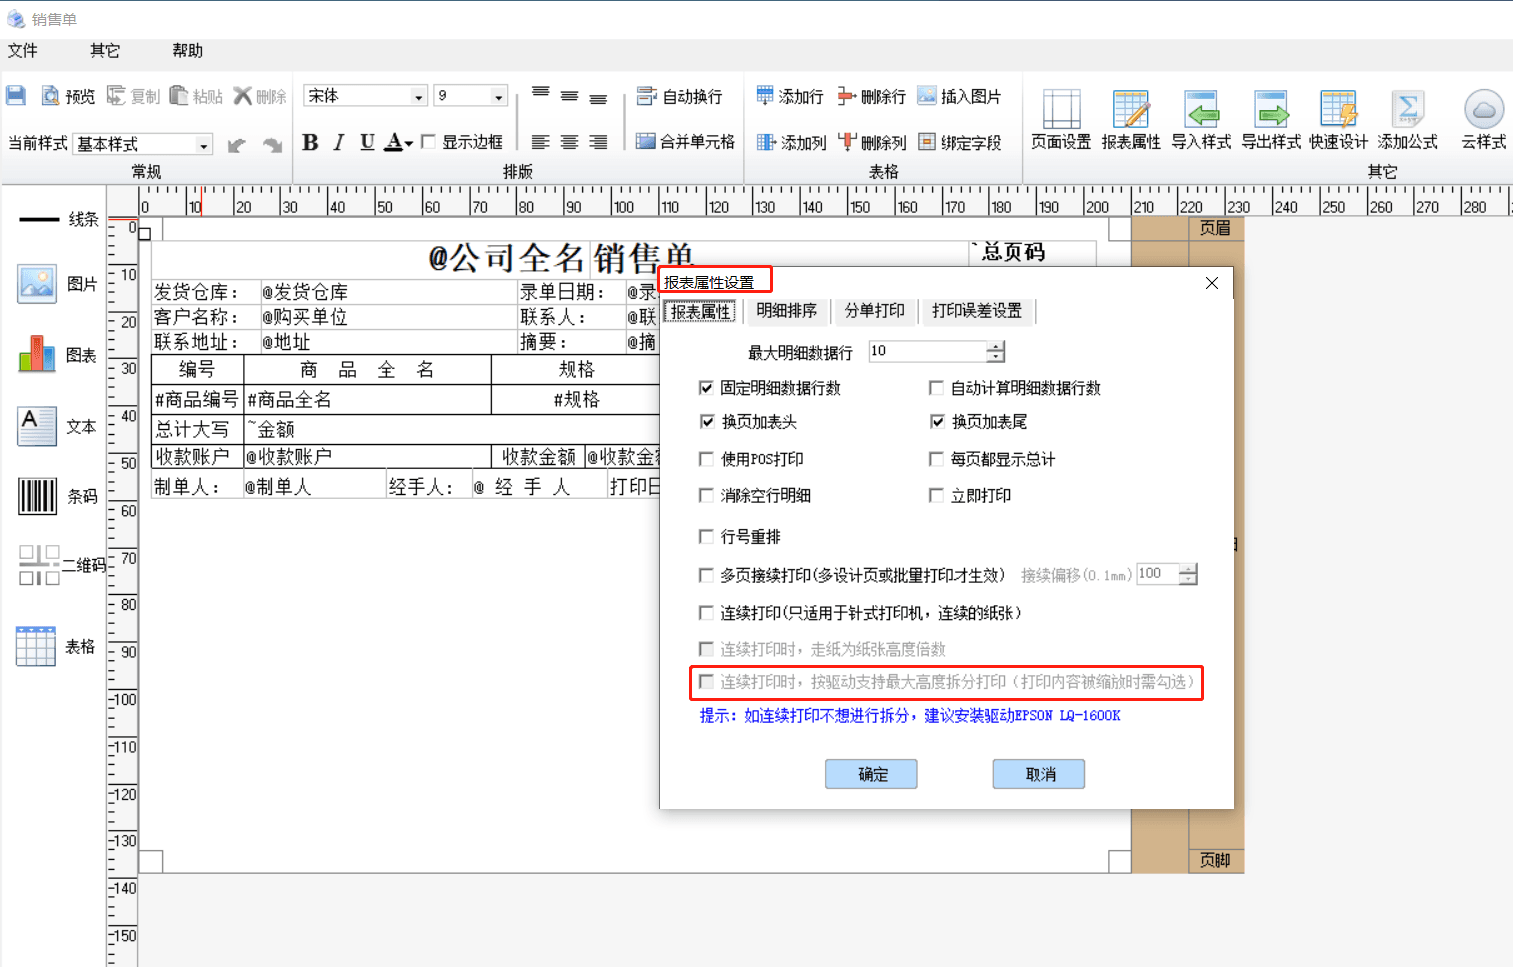Click the 复制 copy icon
1513x967 pixels.
tap(133, 96)
